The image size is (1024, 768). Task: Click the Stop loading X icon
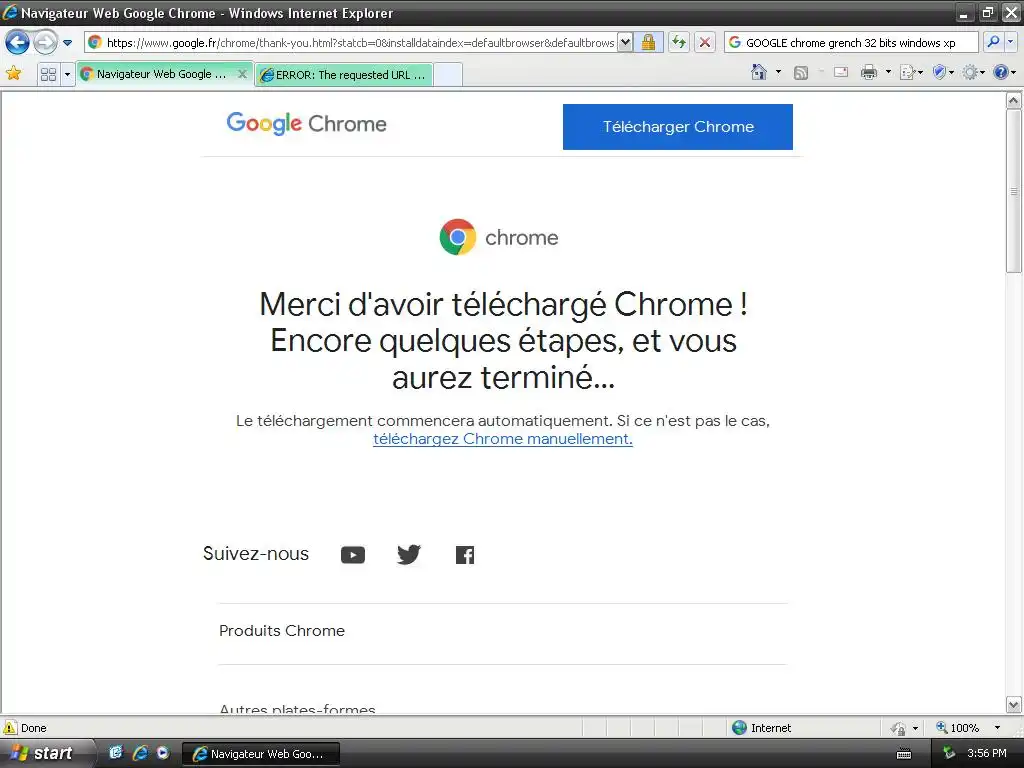tap(705, 42)
